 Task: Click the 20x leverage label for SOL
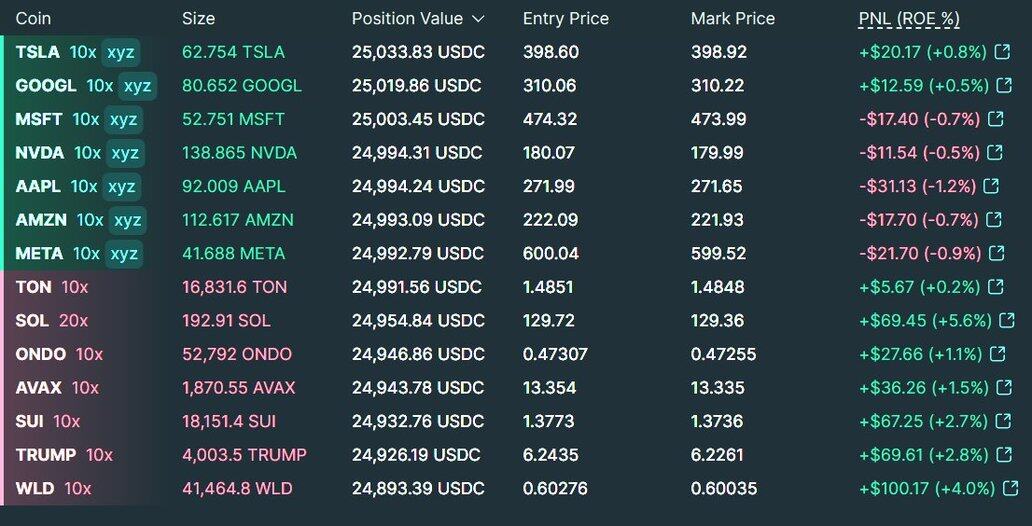coord(73,321)
